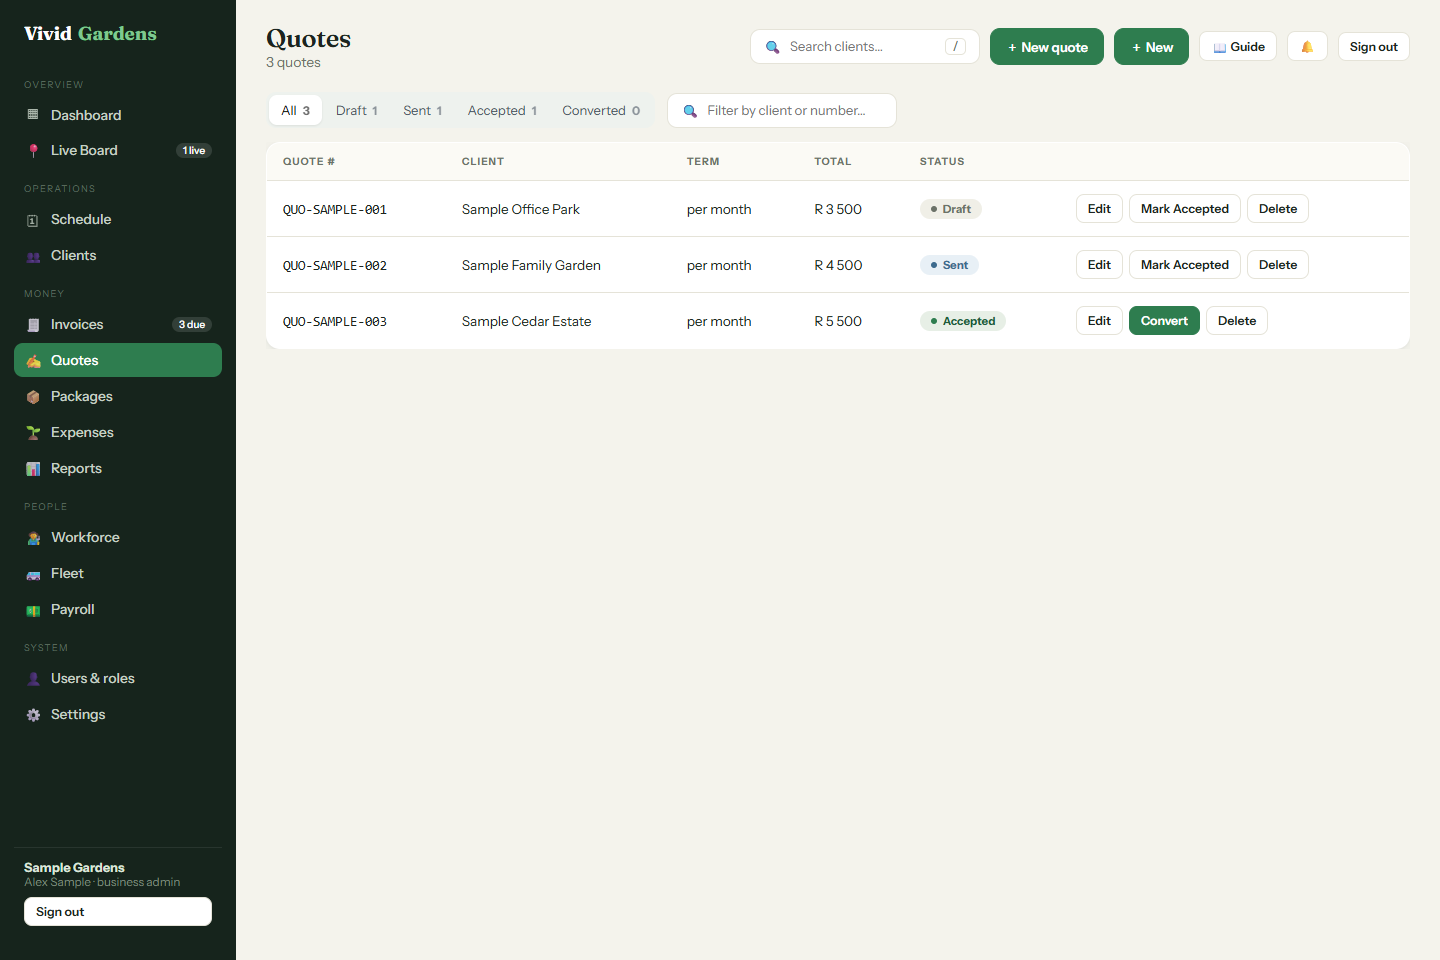Viewport: 1440px width, 960px height.
Task: Sign out using the top-right button
Action: (x=1373, y=47)
